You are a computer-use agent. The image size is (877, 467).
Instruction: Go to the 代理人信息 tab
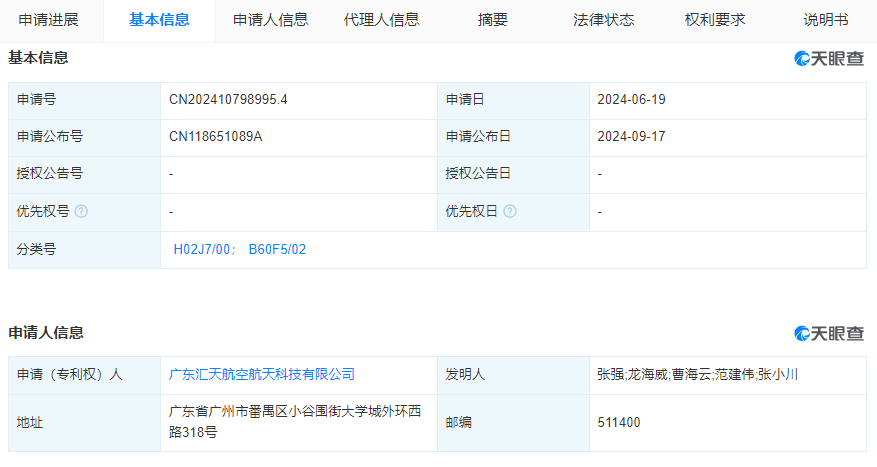(381, 20)
